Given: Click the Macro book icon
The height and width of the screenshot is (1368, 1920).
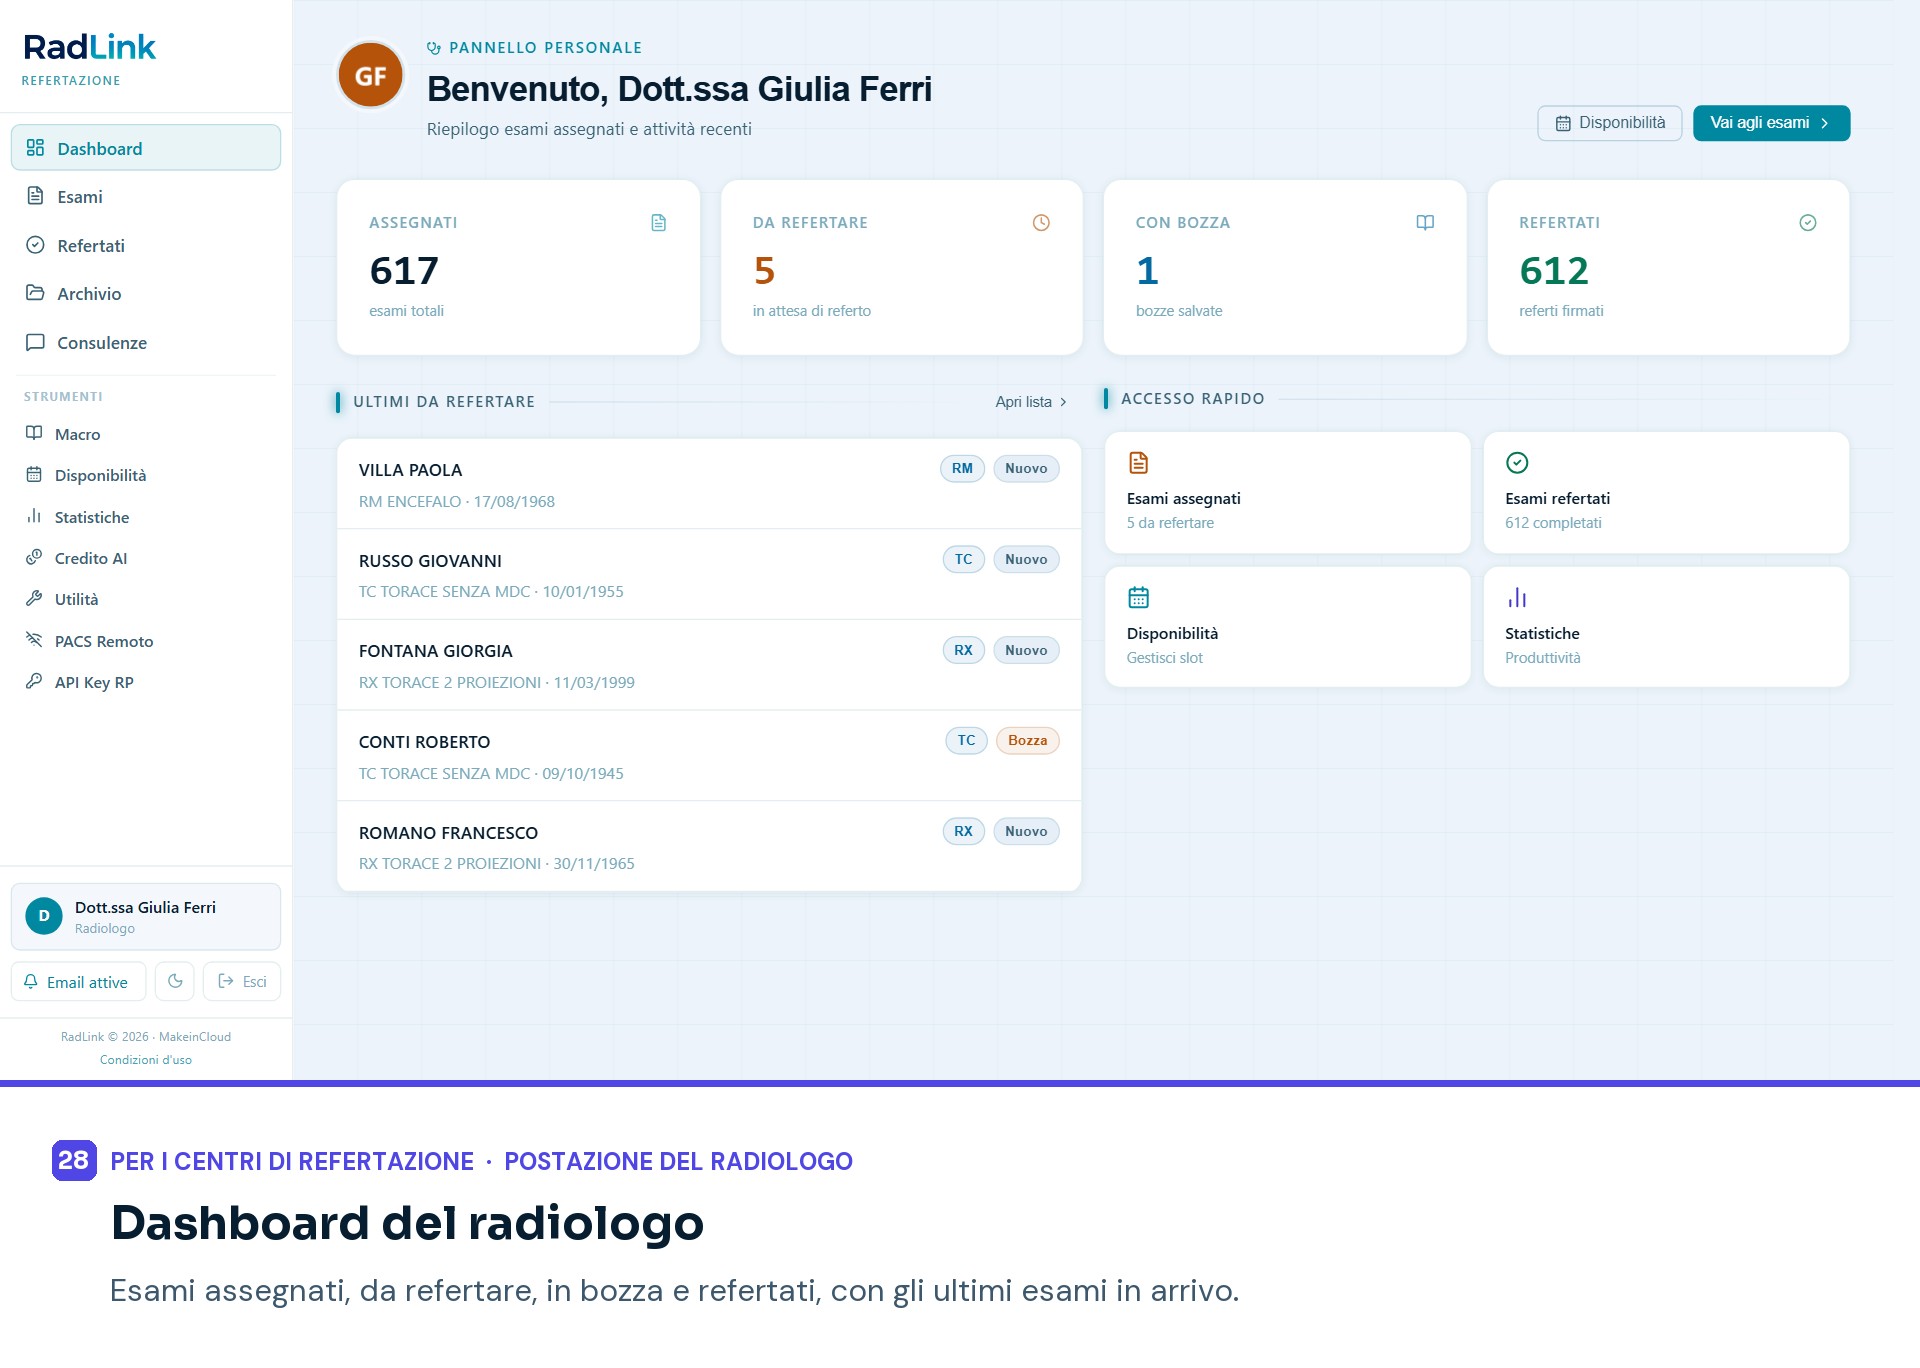Looking at the screenshot, I should (x=34, y=433).
